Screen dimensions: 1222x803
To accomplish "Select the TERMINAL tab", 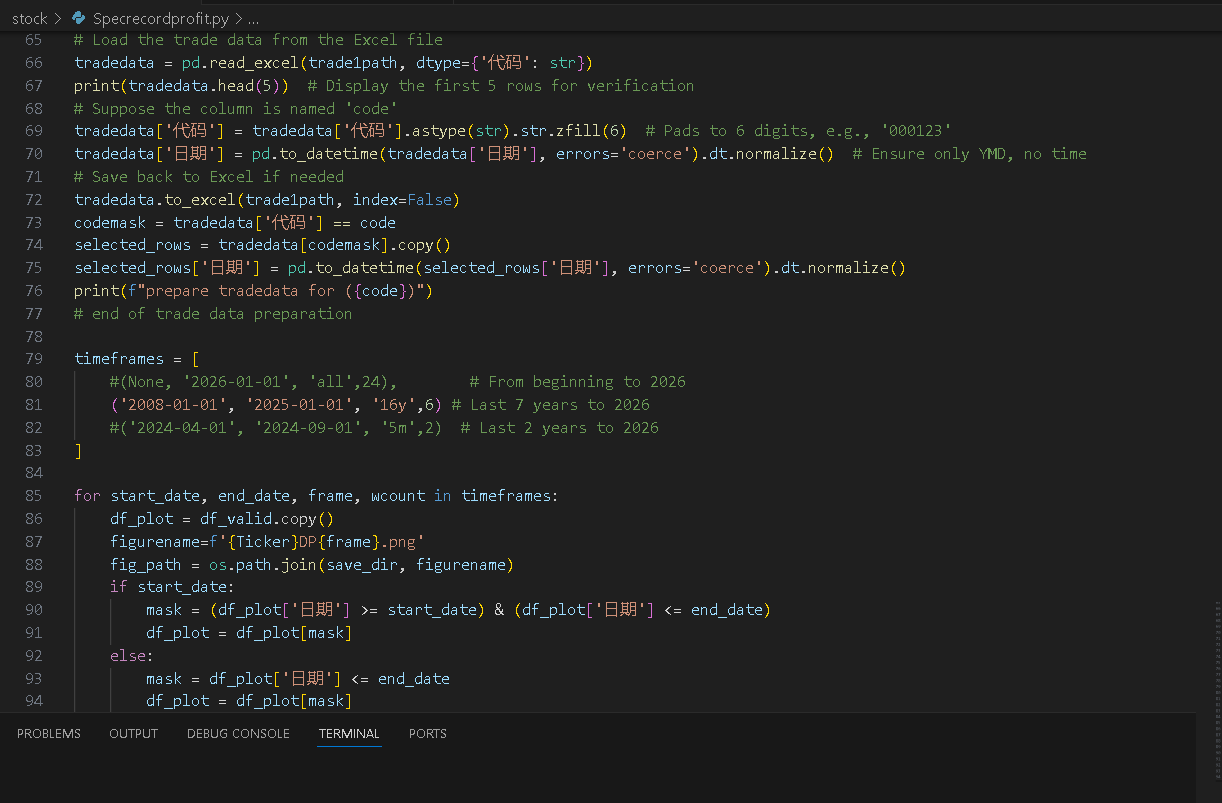I will tap(349, 733).
